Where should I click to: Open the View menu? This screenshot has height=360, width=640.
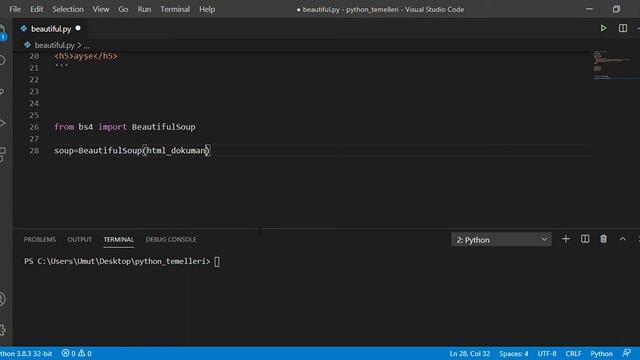click(x=100, y=9)
